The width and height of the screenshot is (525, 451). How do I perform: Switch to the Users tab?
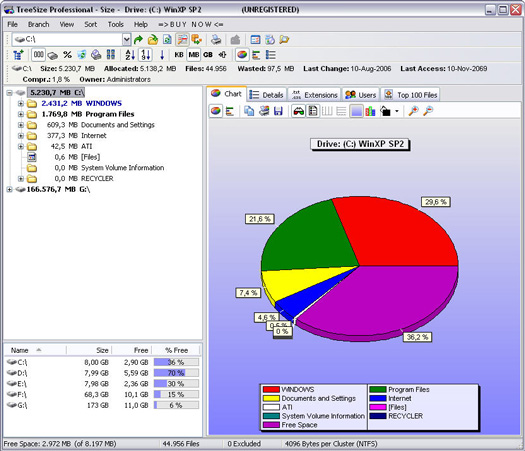pyautogui.click(x=361, y=95)
